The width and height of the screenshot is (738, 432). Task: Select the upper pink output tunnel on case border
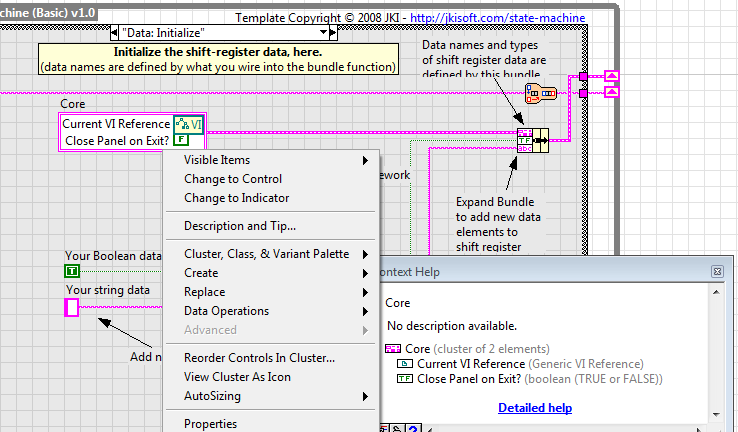583,76
